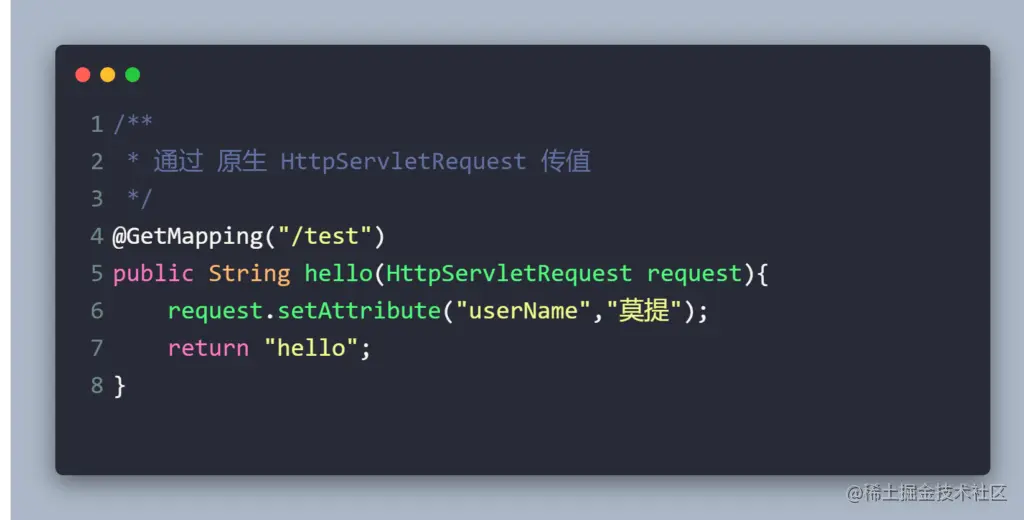1024x520 pixels.
Task: Click the green maximize dot
Action: [x=133, y=75]
